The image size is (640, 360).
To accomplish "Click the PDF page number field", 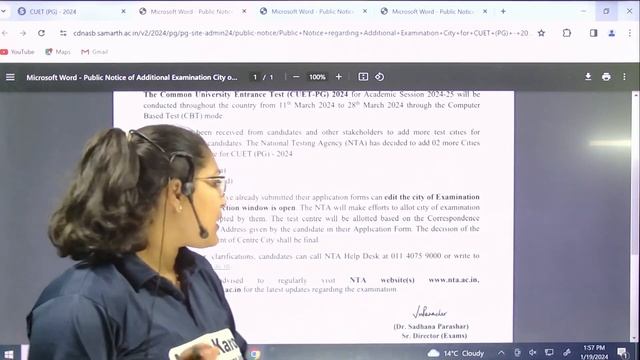I will click(x=255, y=77).
